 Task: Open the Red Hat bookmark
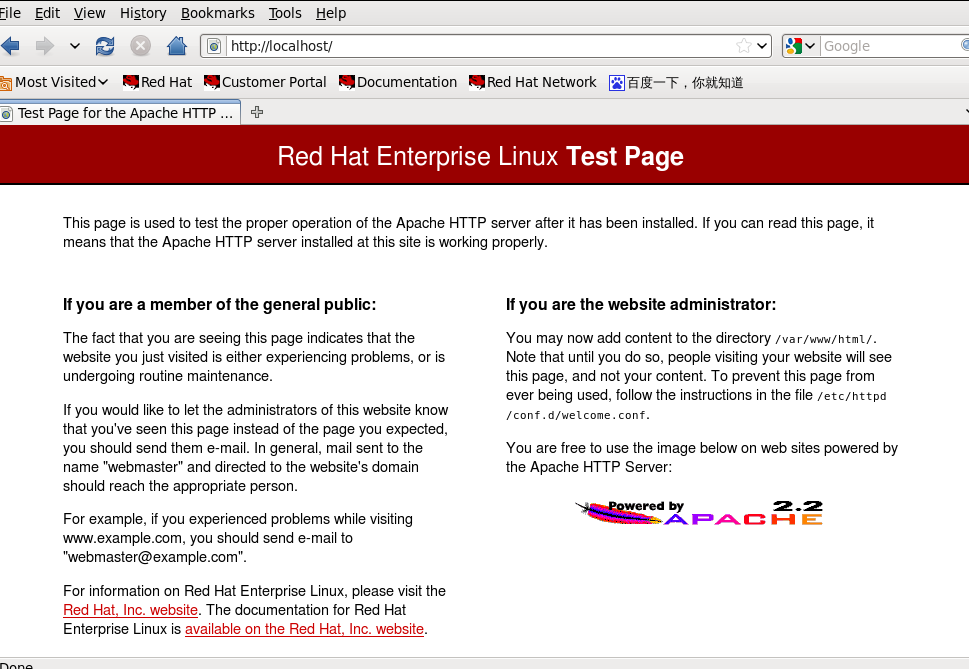coord(158,82)
